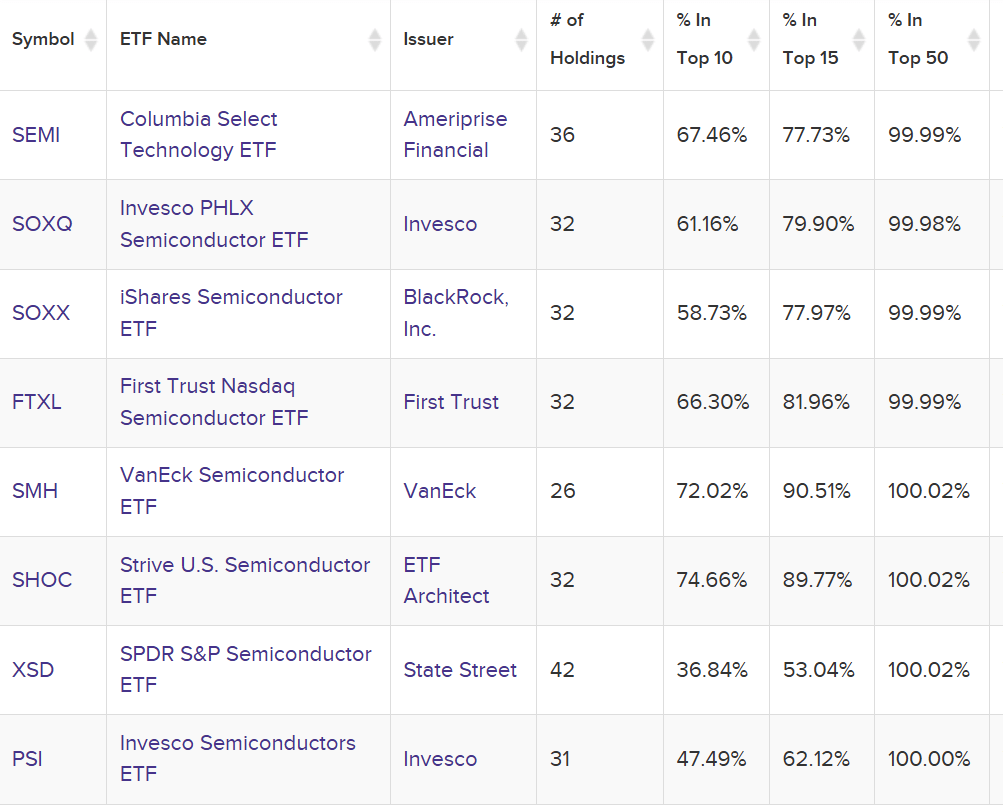
Task: Open the SPDR S&P Semiconductor ETF link
Action: coord(244,669)
